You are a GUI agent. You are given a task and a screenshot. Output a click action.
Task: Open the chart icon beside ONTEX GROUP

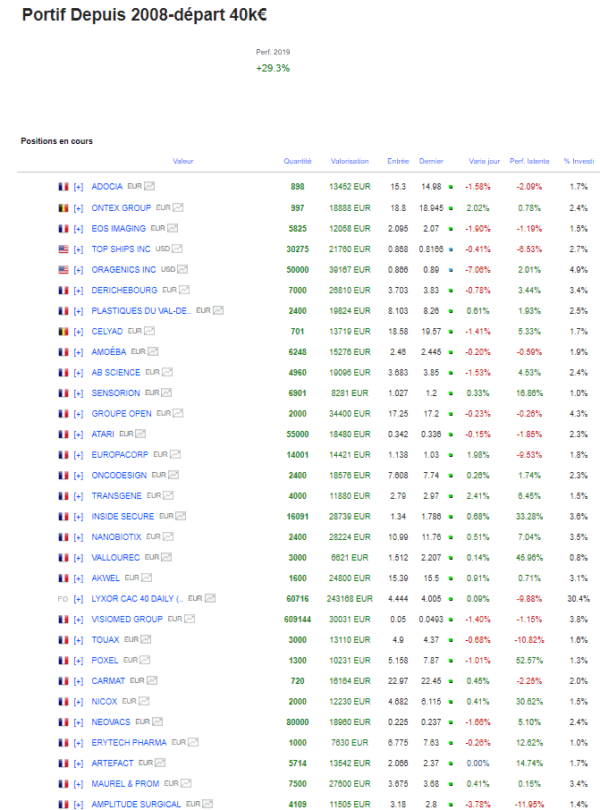coord(178,208)
